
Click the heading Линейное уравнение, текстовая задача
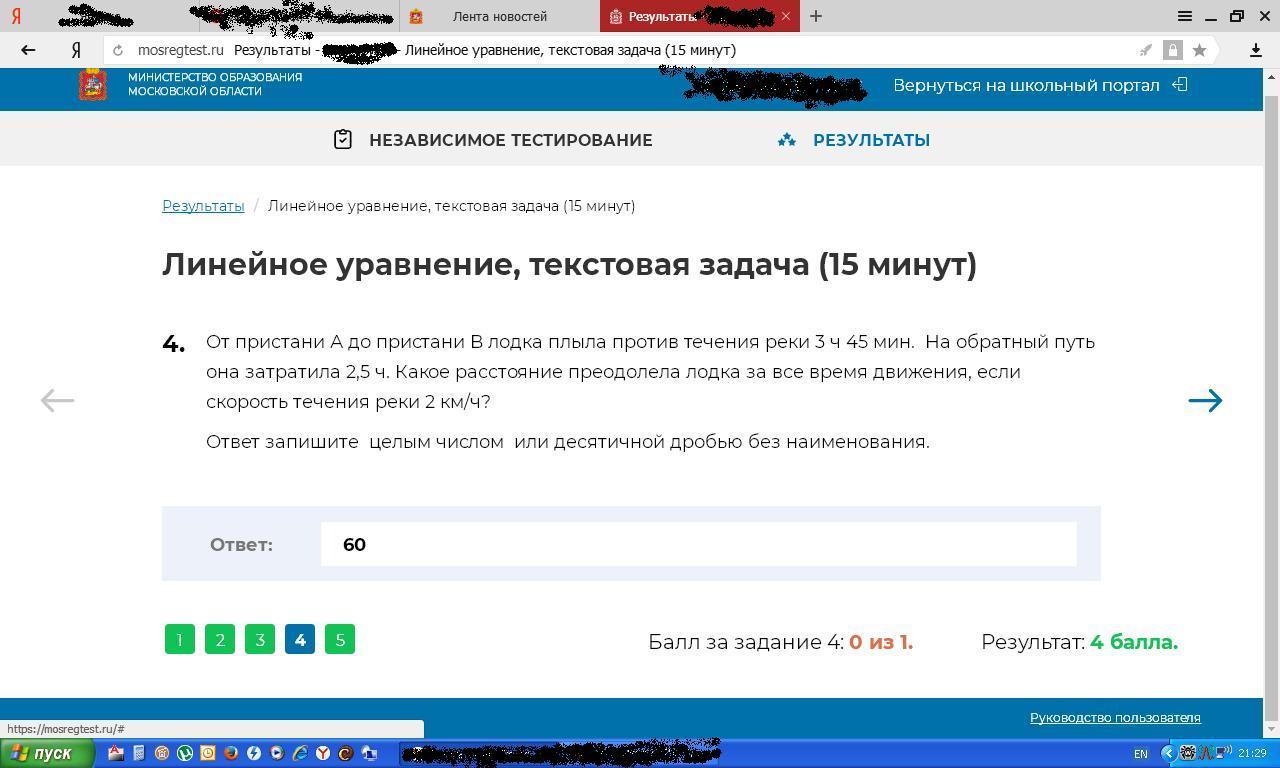click(x=569, y=264)
